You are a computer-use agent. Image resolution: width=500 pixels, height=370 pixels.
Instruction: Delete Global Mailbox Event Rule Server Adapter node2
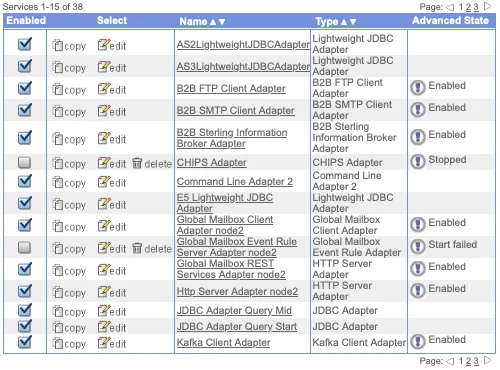point(152,248)
